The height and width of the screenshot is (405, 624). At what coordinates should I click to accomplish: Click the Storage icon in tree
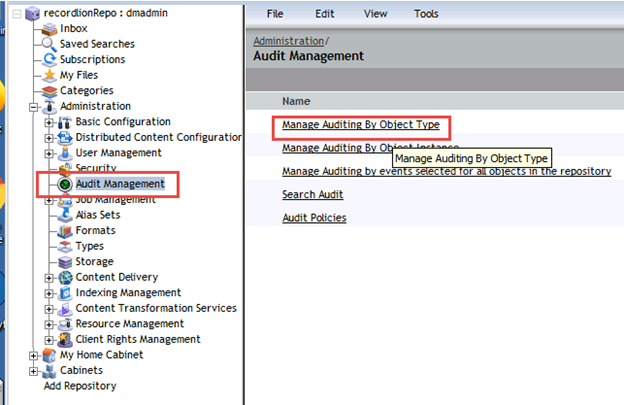pos(66,262)
